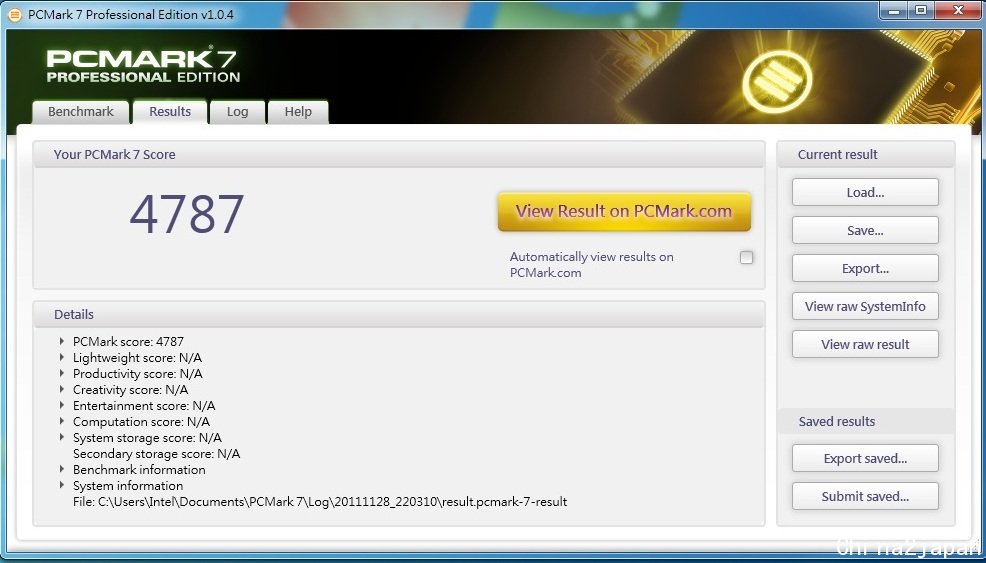Maximize the PCMark 7 window

click(x=921, y=9)
